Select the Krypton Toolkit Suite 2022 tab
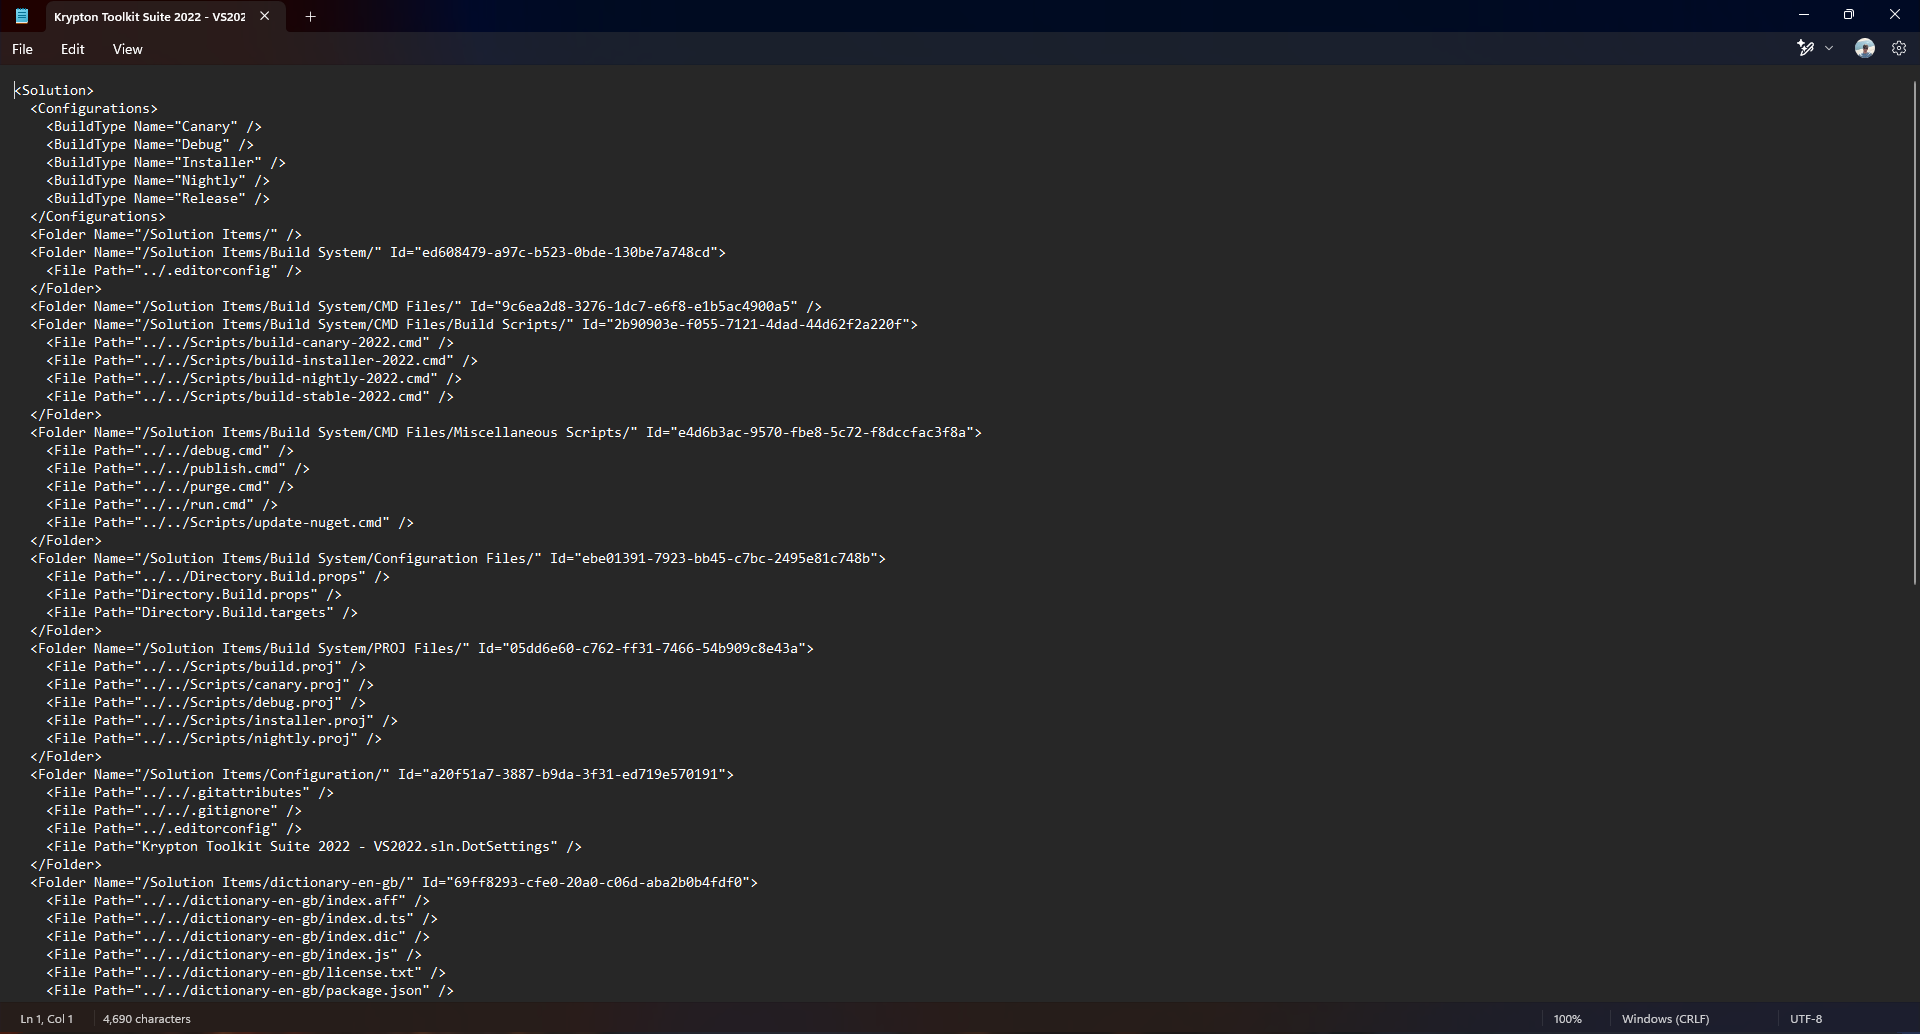1920x1034 pixels. pos(148,17)
